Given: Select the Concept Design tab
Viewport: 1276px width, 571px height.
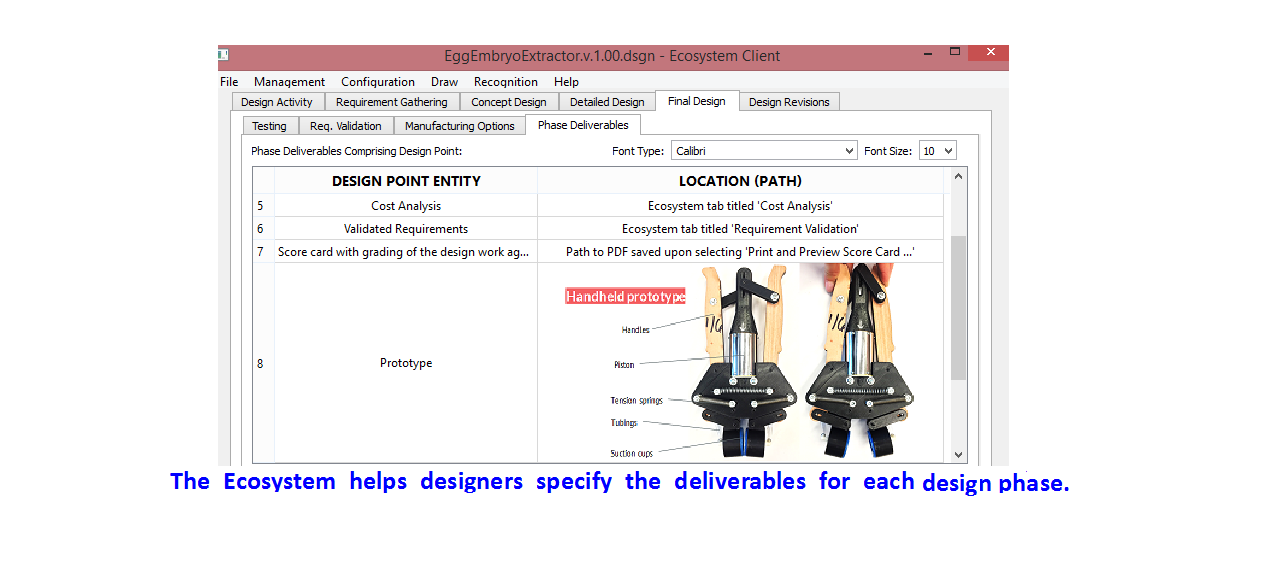Looking at the screenshot, I should [508, 102].
